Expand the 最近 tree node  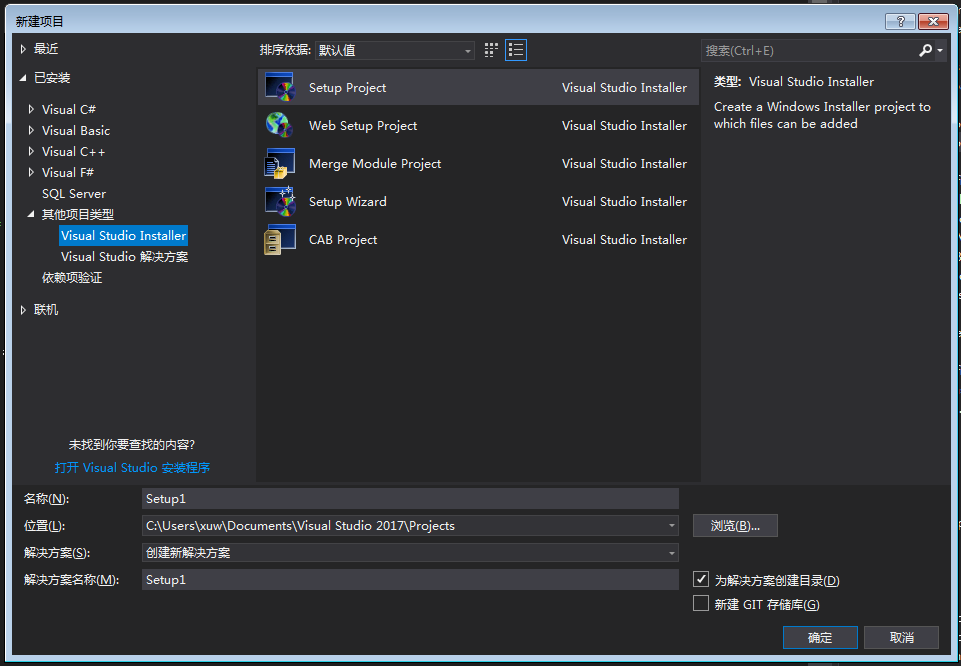23,49
